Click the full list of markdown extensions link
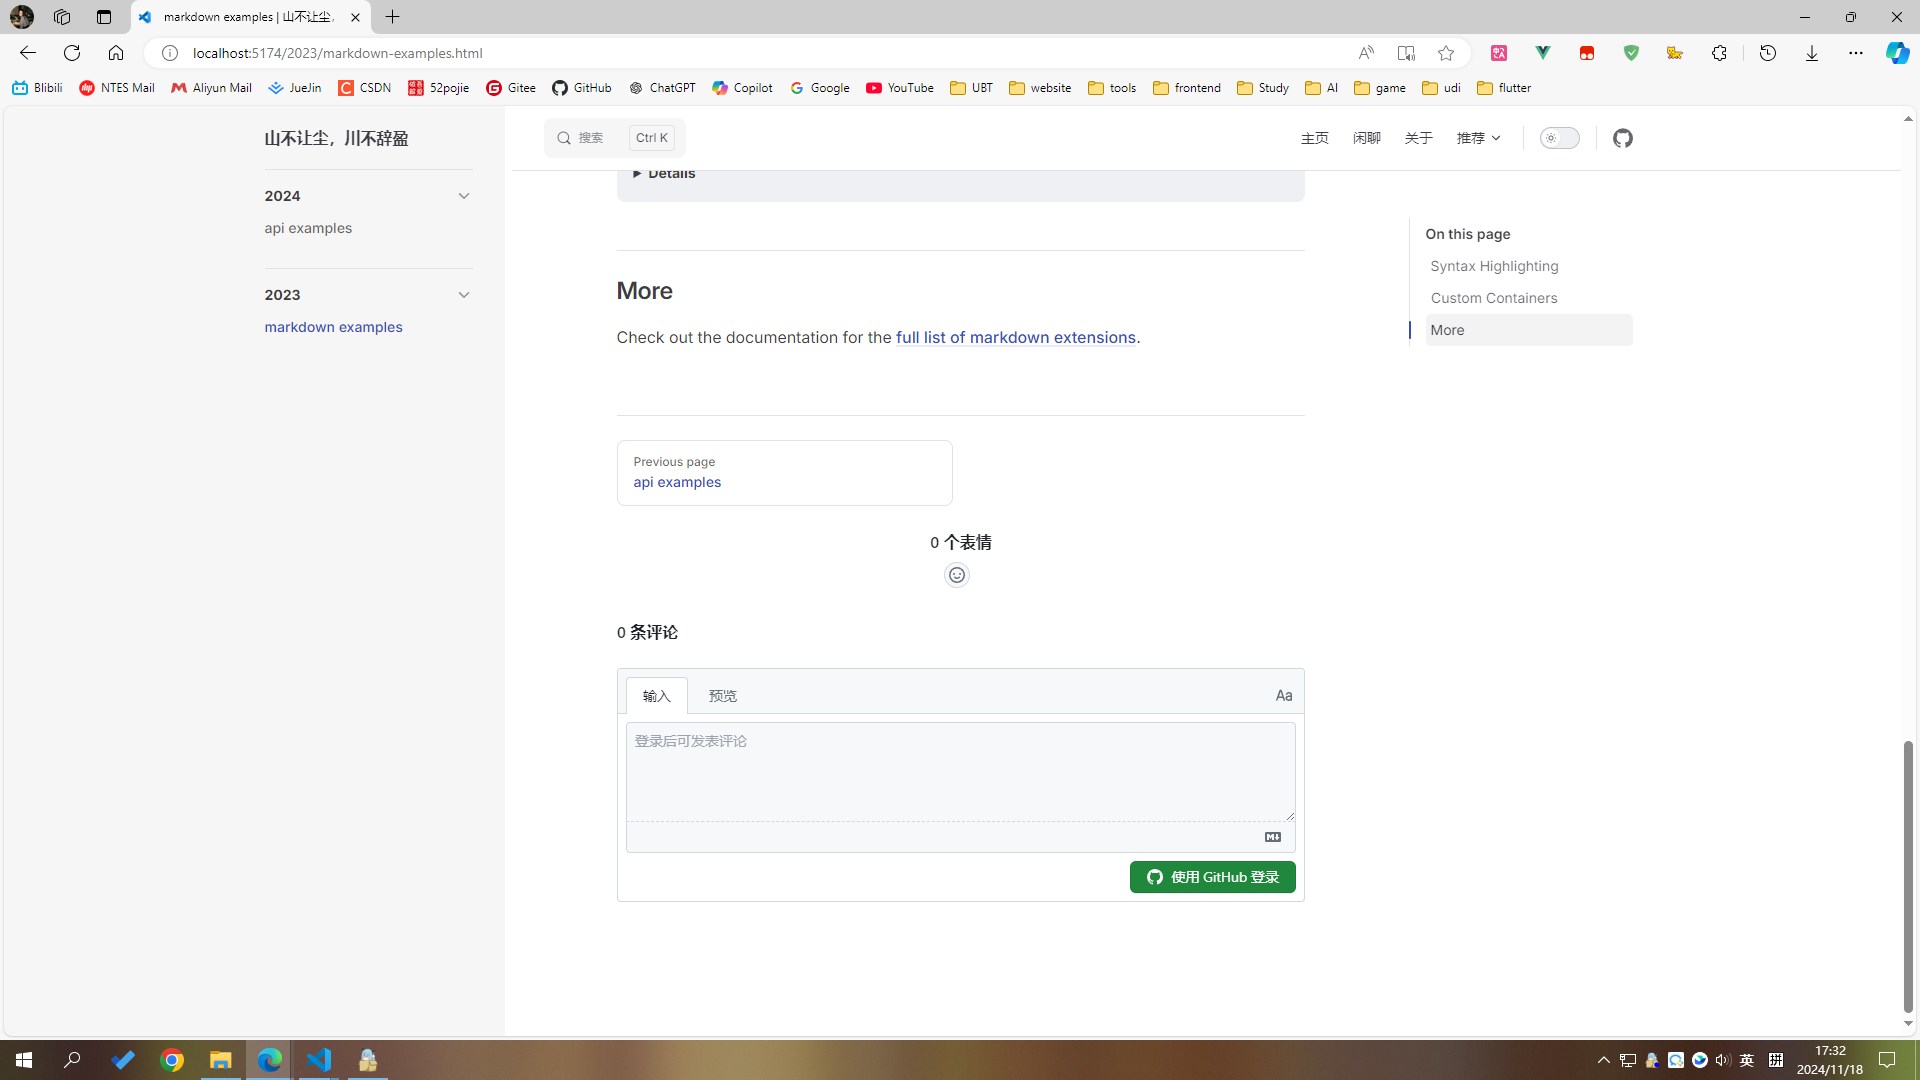 click(1015, 336)
